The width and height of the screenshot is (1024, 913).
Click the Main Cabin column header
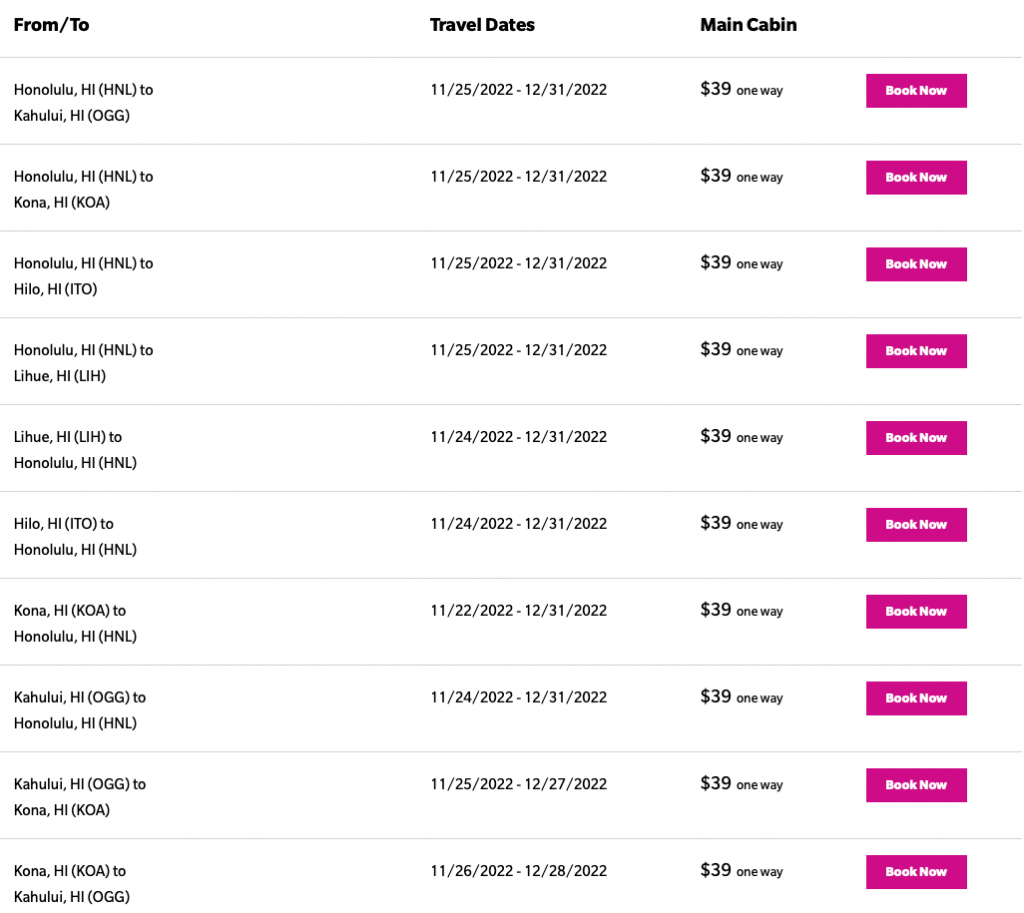coord(748,25)
